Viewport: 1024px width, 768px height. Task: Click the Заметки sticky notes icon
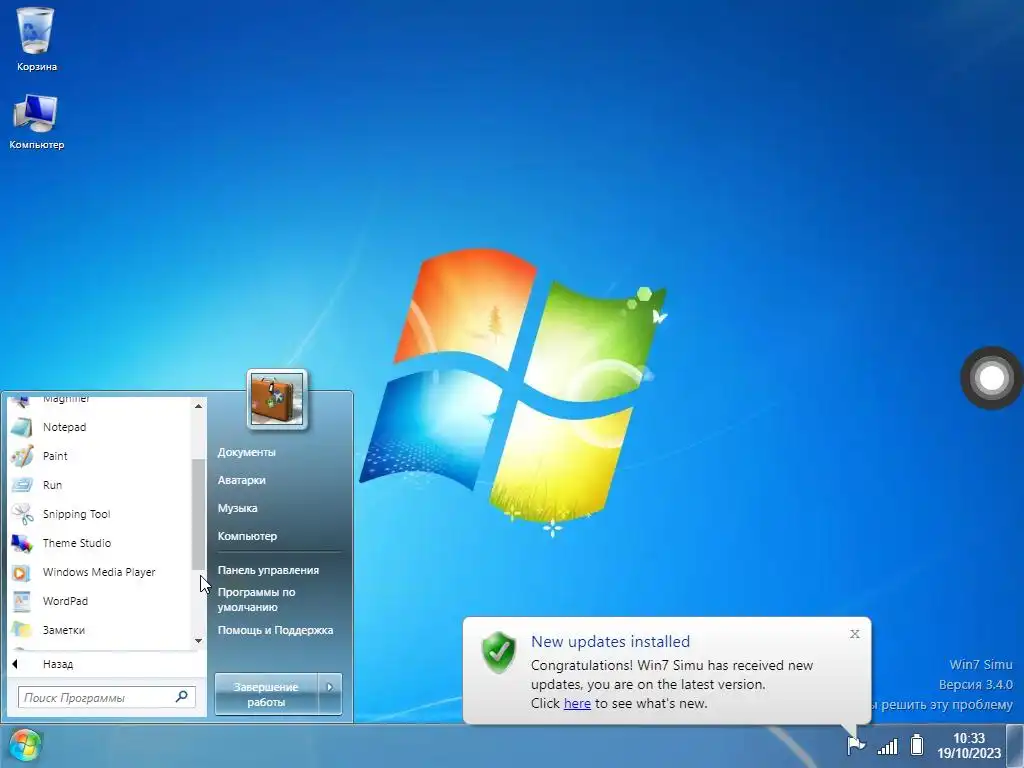click(22, 630)
